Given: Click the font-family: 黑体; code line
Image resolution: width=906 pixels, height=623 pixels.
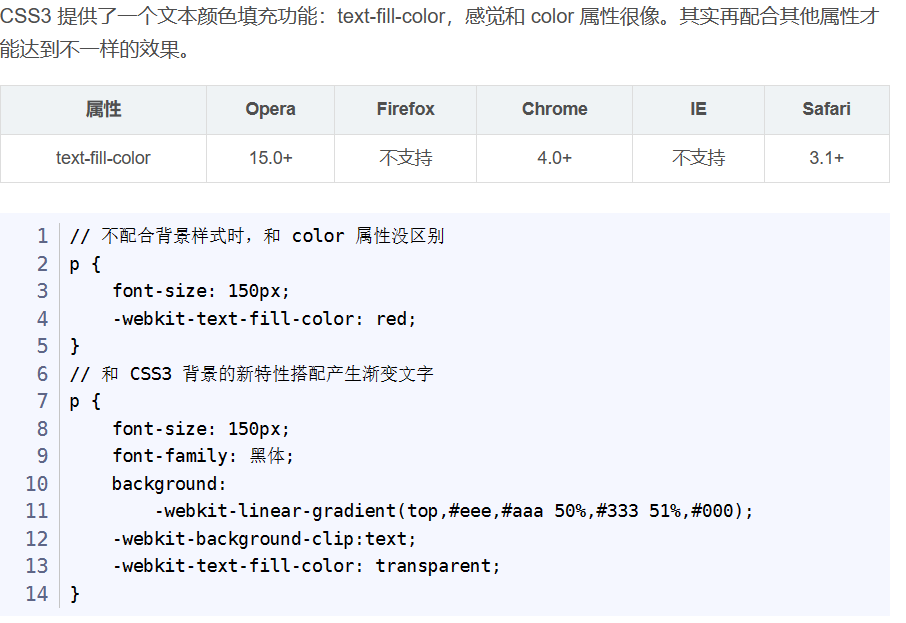Looking at the screenshot, I should (x=203, y=456).
